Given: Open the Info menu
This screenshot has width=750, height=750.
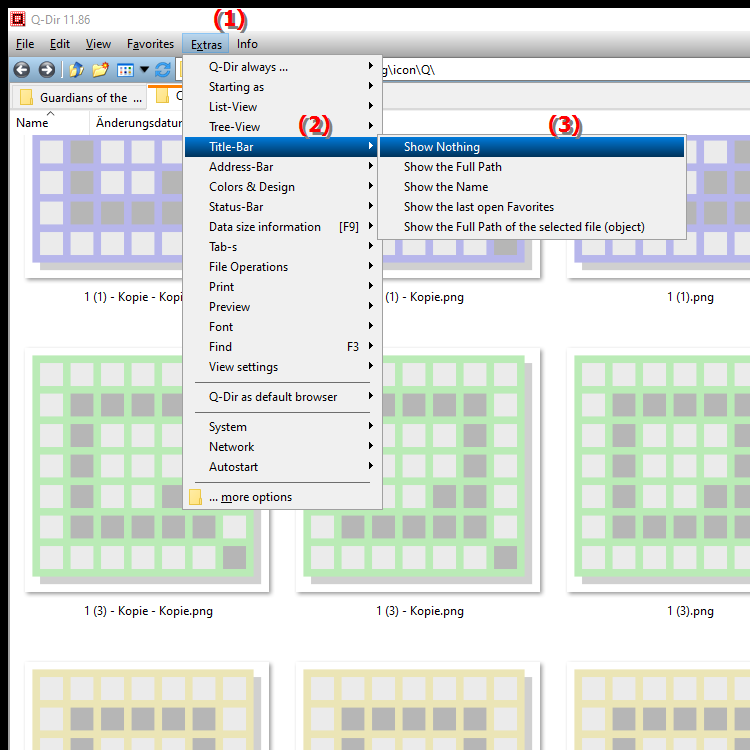Looking at the screenshot, I should (247, 44).
